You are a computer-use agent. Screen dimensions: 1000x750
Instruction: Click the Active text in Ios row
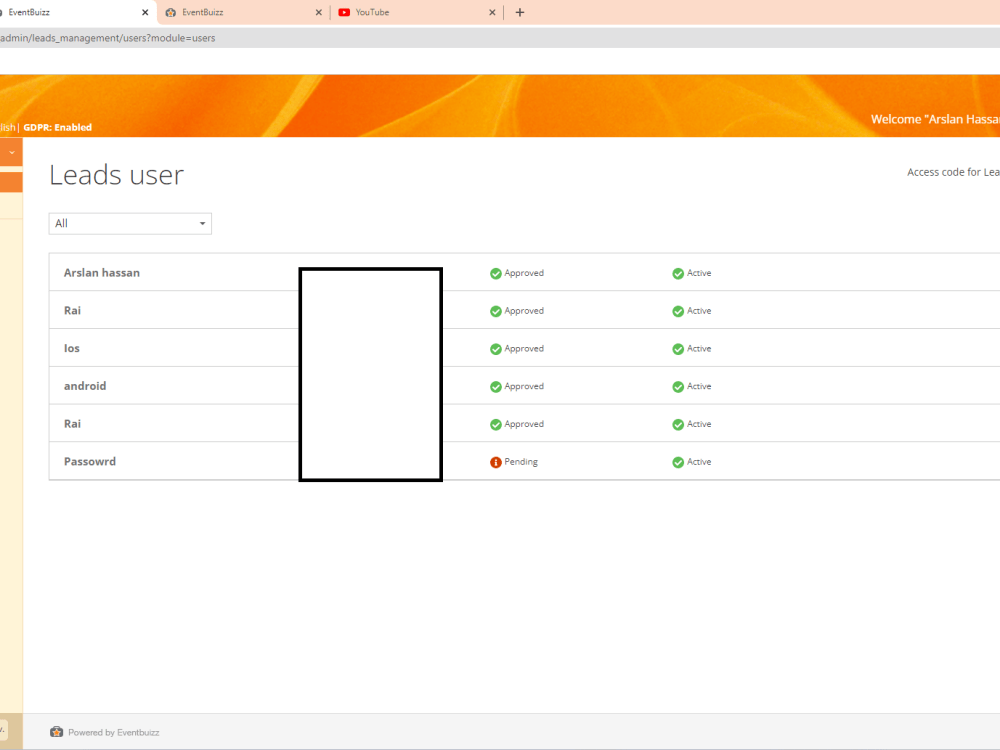(699, 348)
